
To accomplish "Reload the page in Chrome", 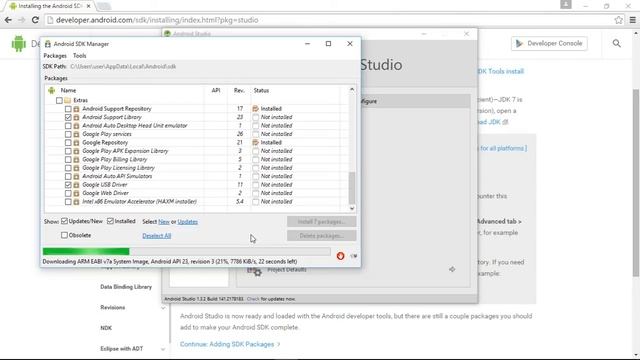I will (x=35, y=20).
